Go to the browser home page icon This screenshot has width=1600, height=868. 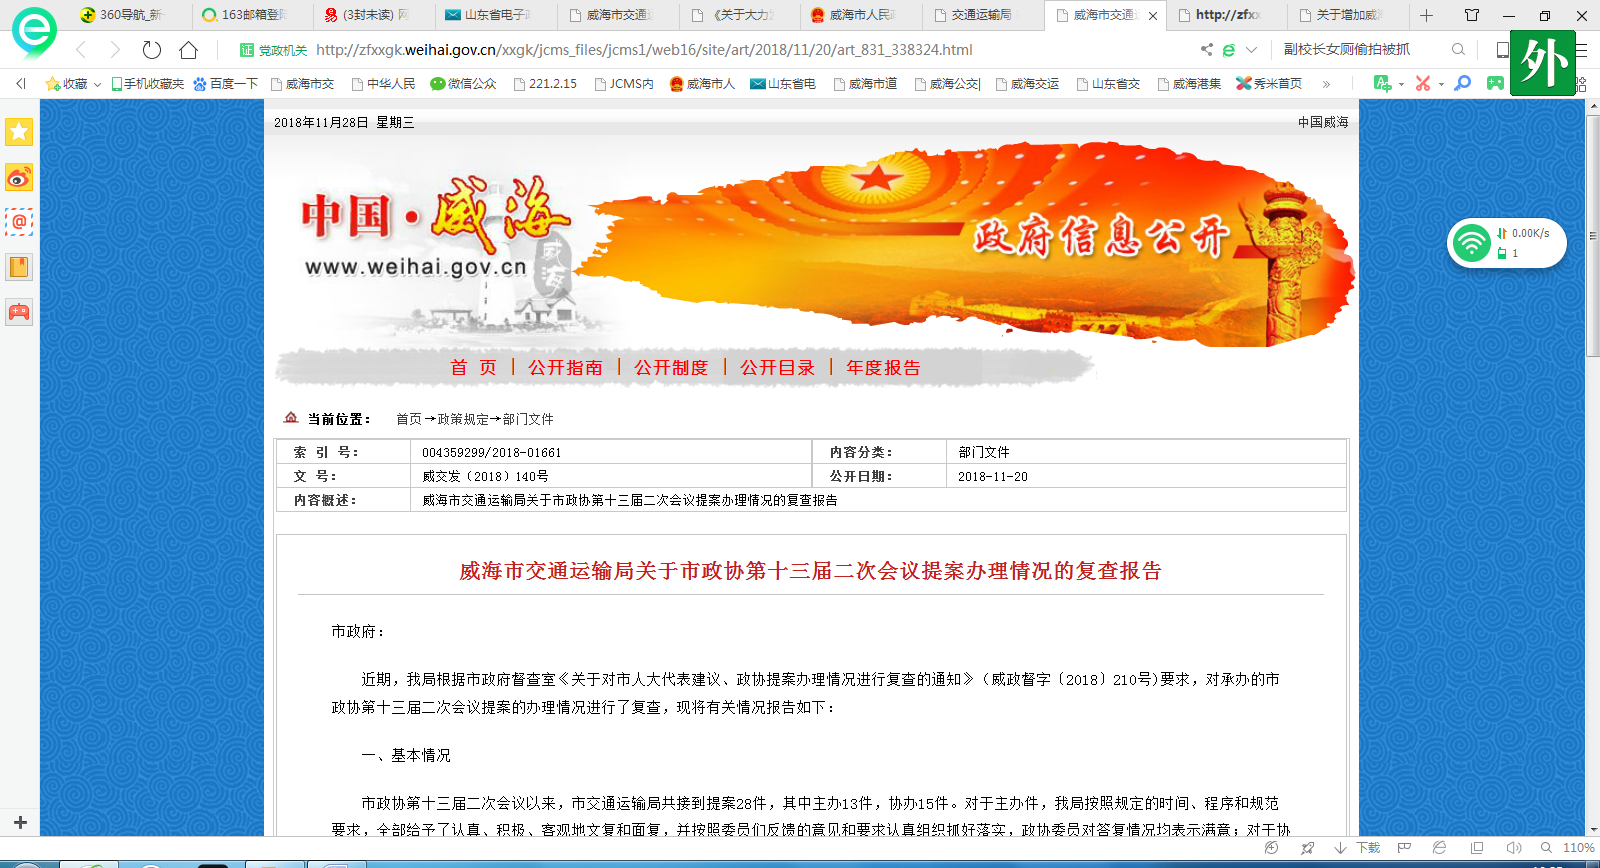coord(188,50)
